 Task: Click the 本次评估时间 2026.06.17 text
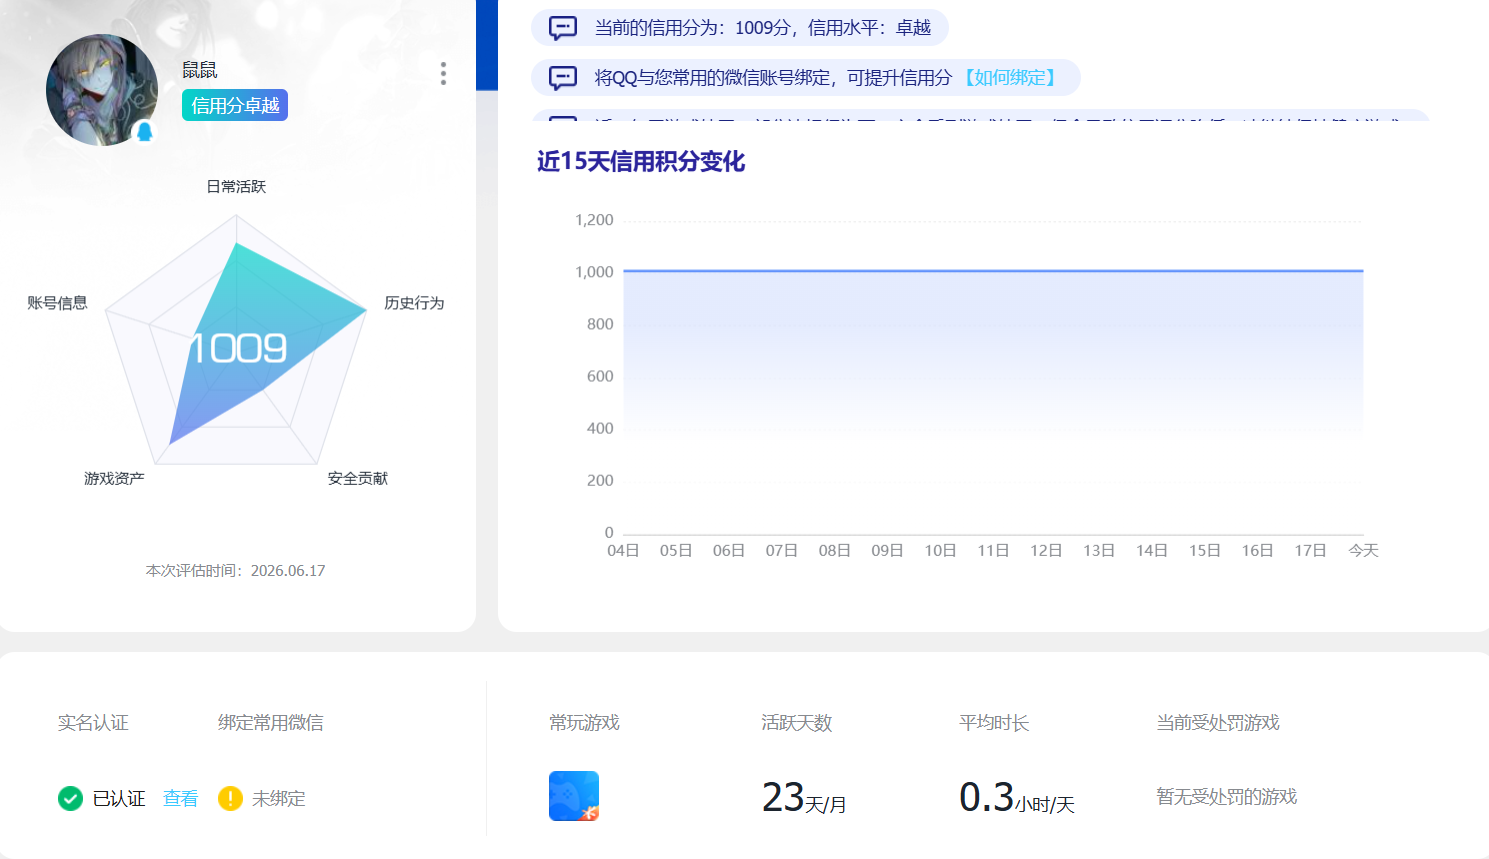[236, 571]
